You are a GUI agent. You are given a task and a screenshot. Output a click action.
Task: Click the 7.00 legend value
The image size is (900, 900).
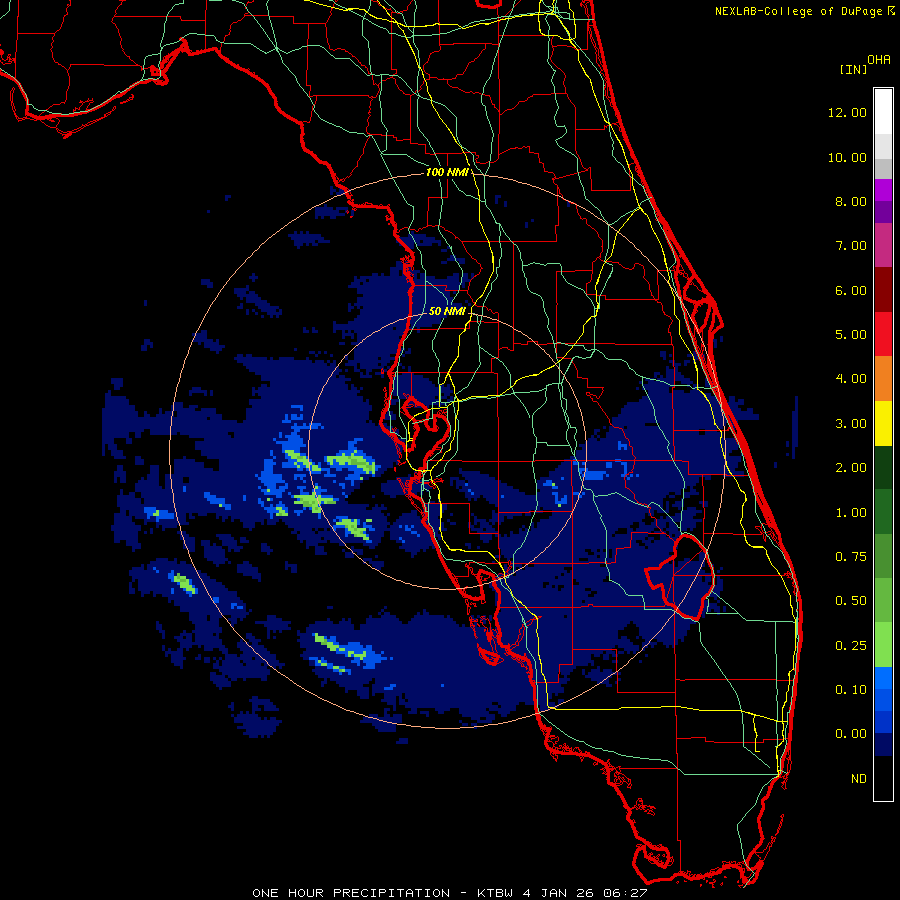point(851,246)
